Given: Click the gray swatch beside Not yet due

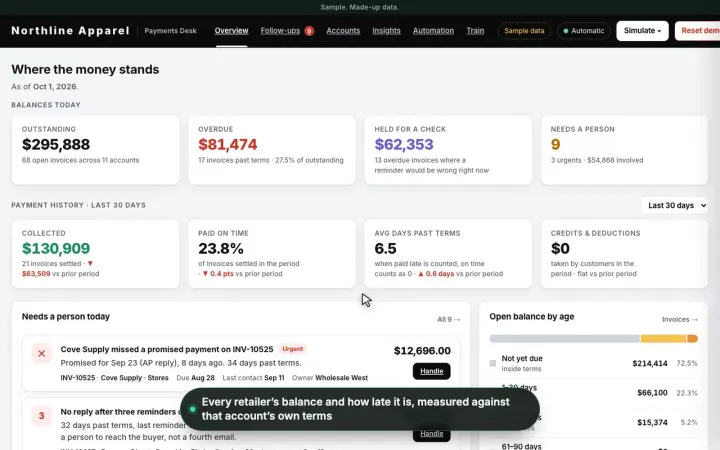Looking at the screenshot, I should coord(493,363).
